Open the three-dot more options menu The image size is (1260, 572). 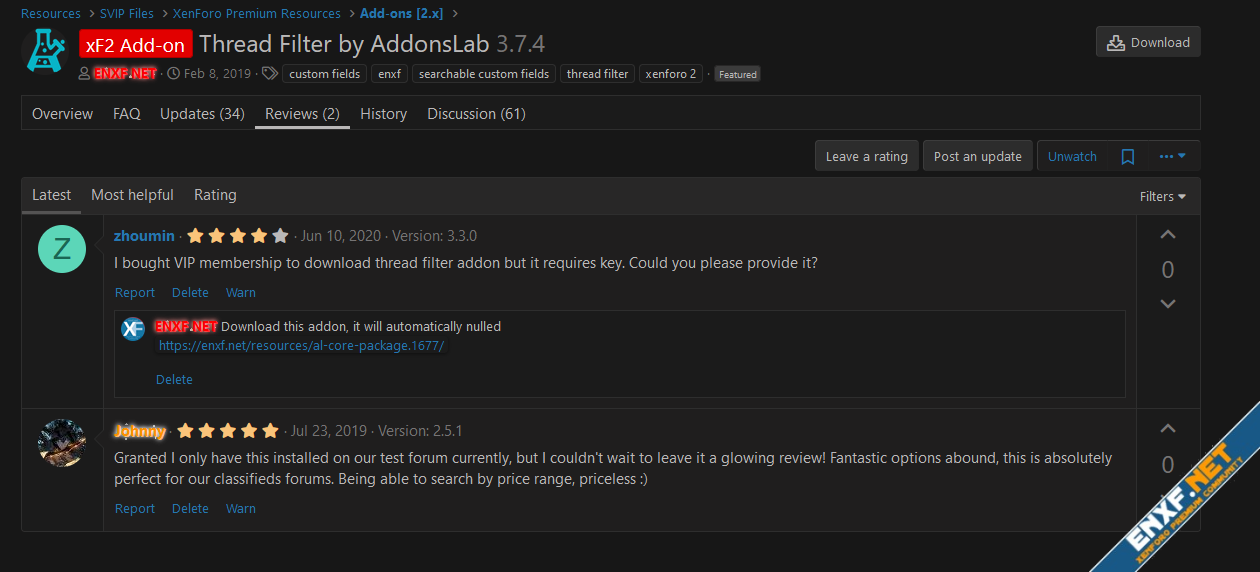tap(1172, 157)
